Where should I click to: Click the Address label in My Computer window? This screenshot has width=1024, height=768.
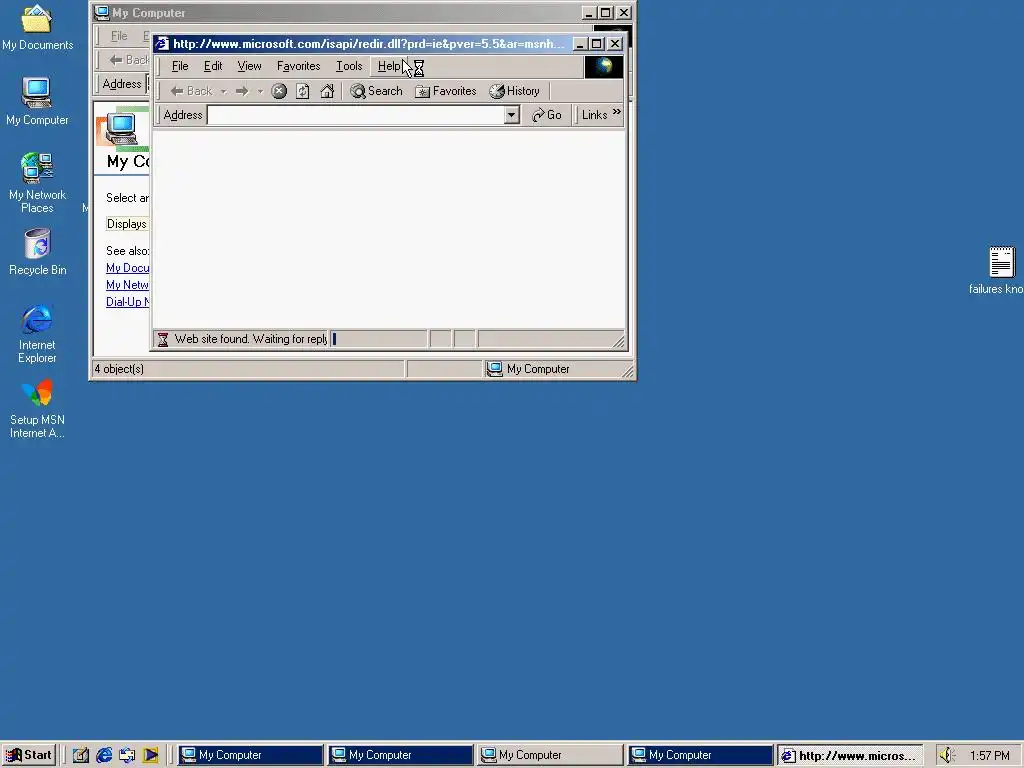coord(121,84)
